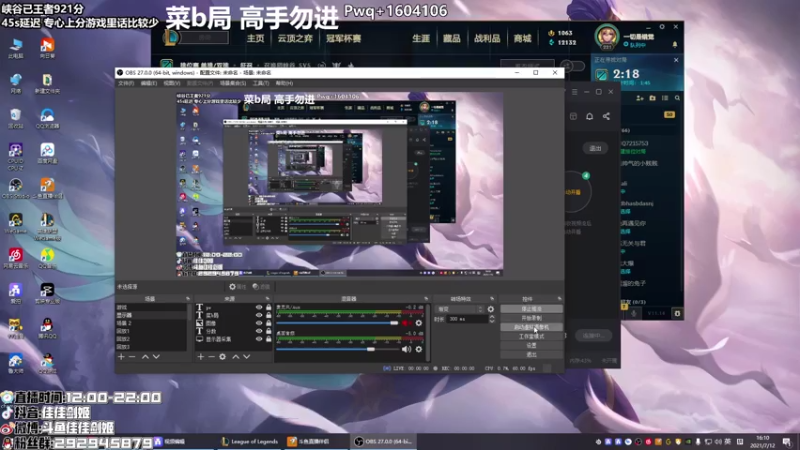
Task: Open the 文件(F) menu in OBS
Action: tap(126, 83)
